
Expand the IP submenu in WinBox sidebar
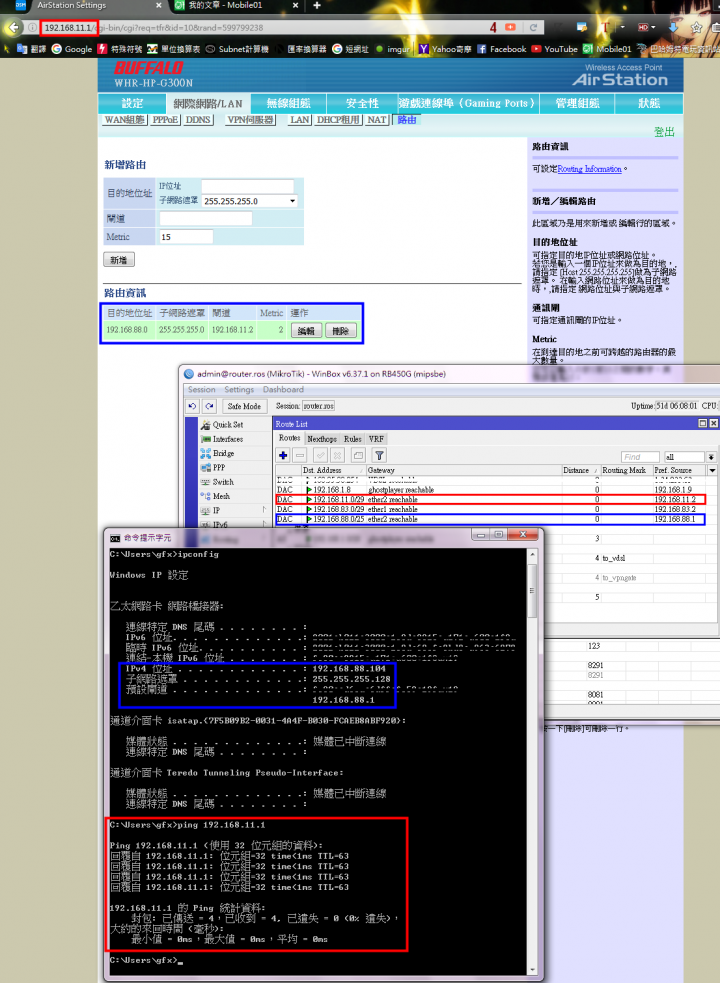click(x=234, y=511)
